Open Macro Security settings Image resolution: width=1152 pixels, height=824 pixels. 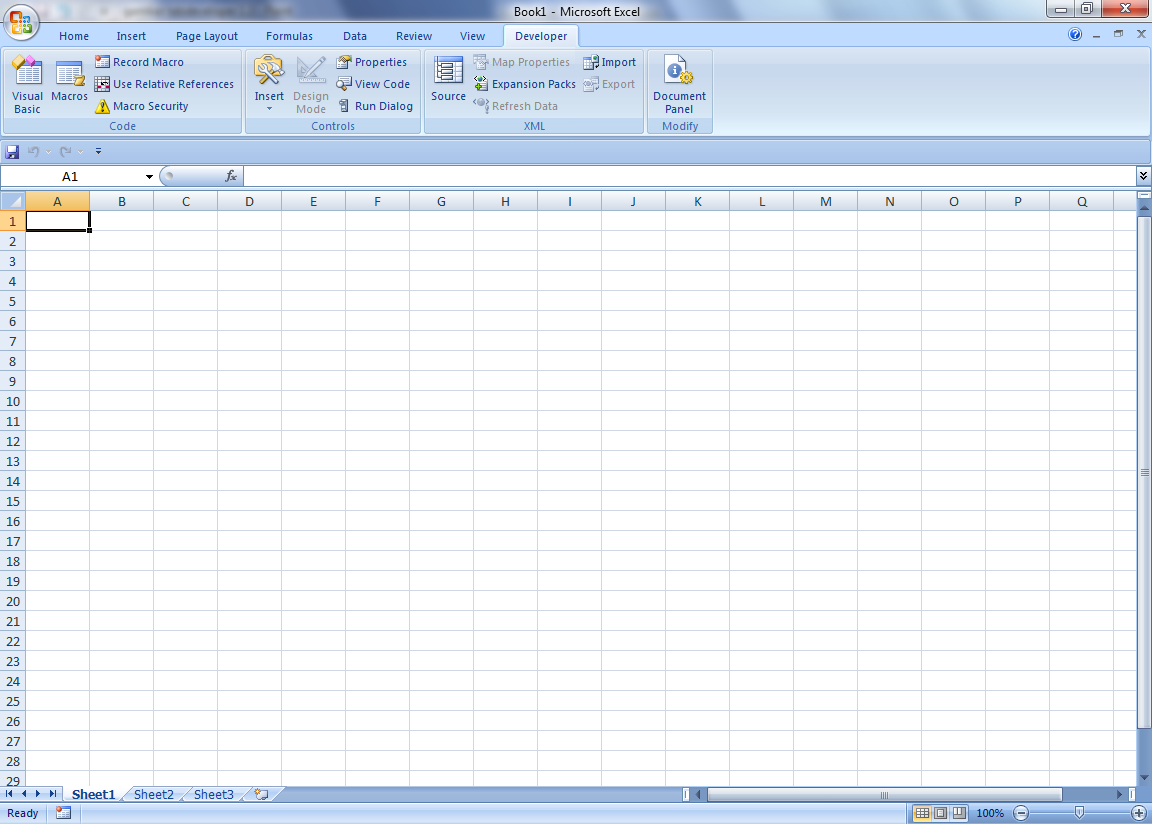pyautogui.click(x=142, y=106)
